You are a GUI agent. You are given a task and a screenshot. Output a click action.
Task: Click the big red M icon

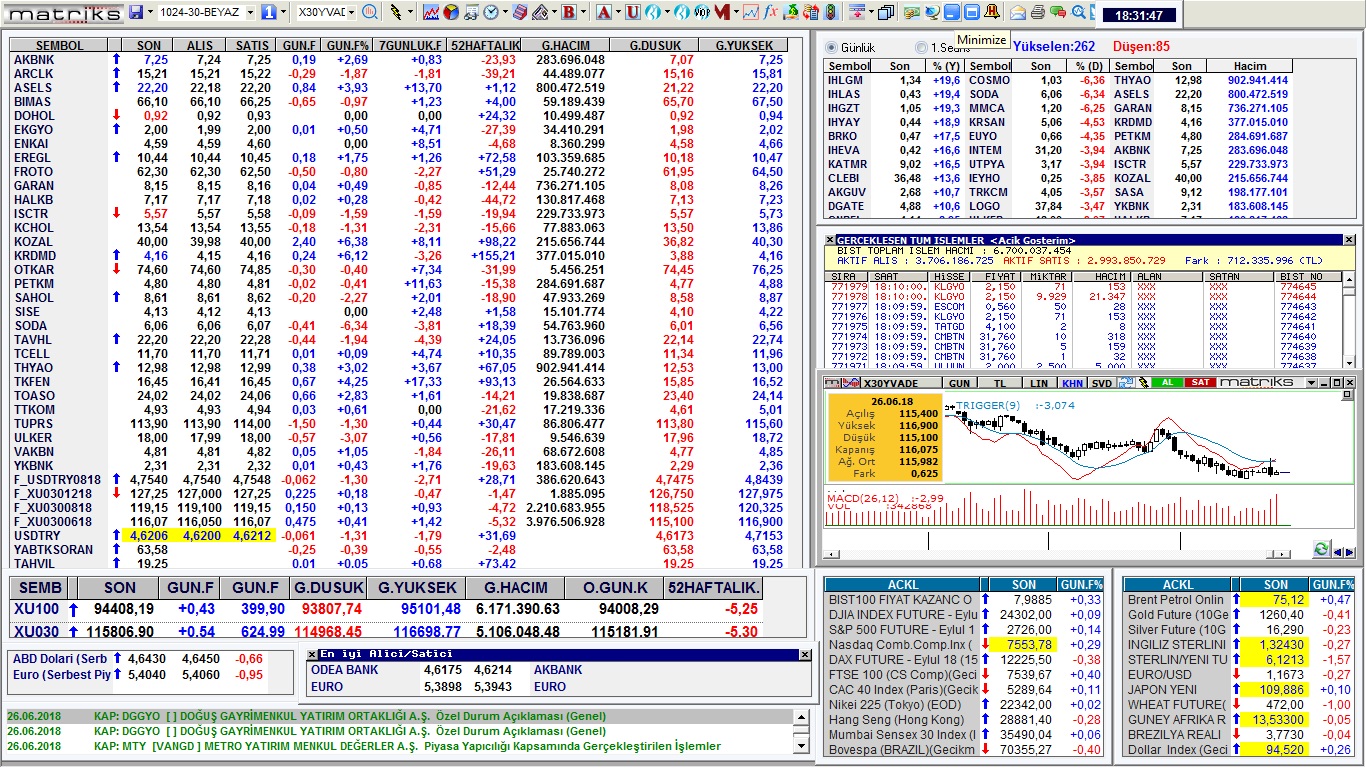(721, 12)
